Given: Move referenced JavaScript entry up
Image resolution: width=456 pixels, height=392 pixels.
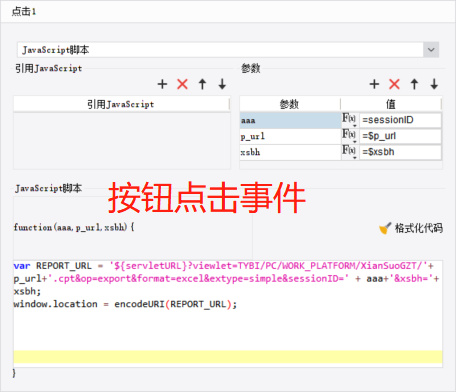Looking at the screenshot, I should pyautogui.click(x=202, y=84).
